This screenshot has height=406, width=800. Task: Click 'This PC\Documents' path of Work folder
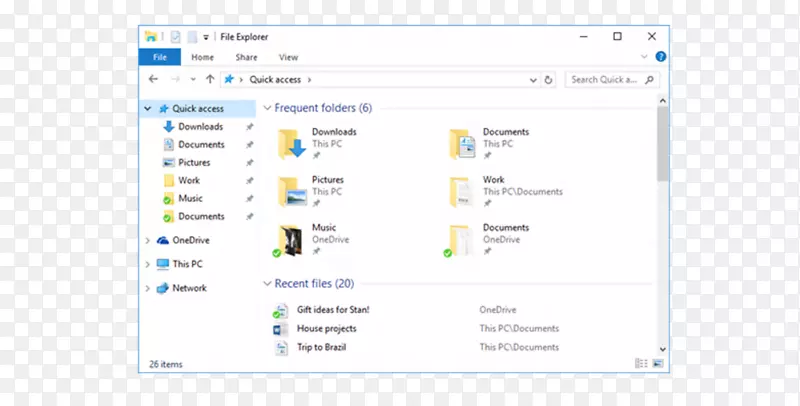pyautogui.click(x=523, y=192)
